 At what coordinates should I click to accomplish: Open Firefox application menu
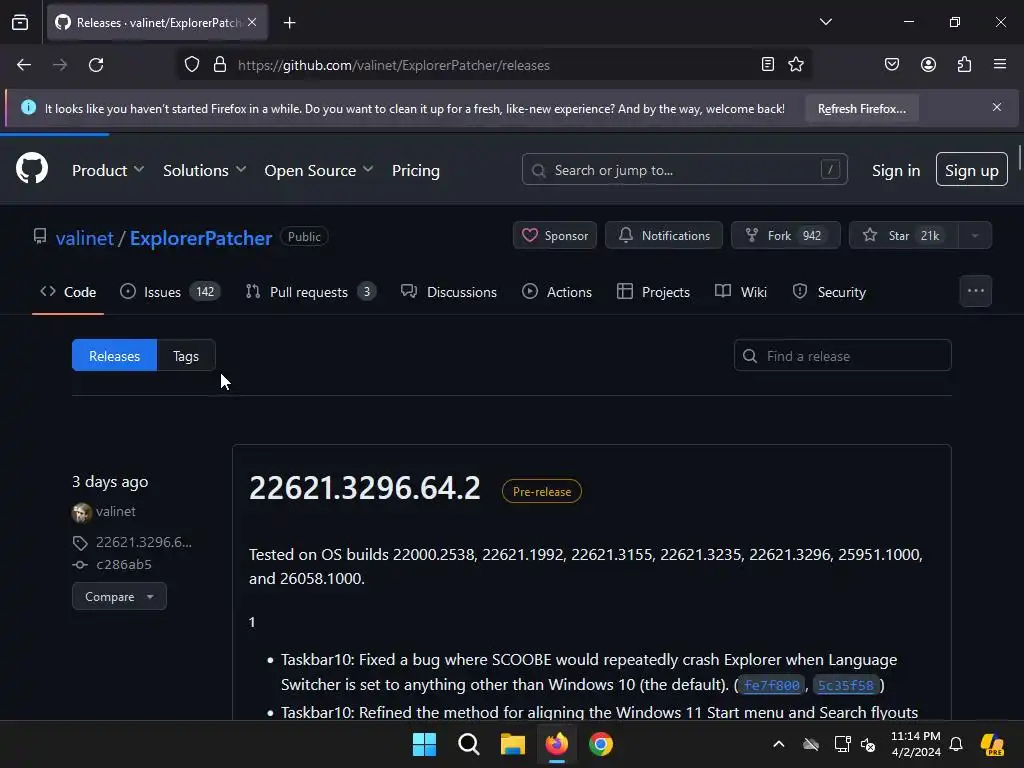tap(1000, 64)
